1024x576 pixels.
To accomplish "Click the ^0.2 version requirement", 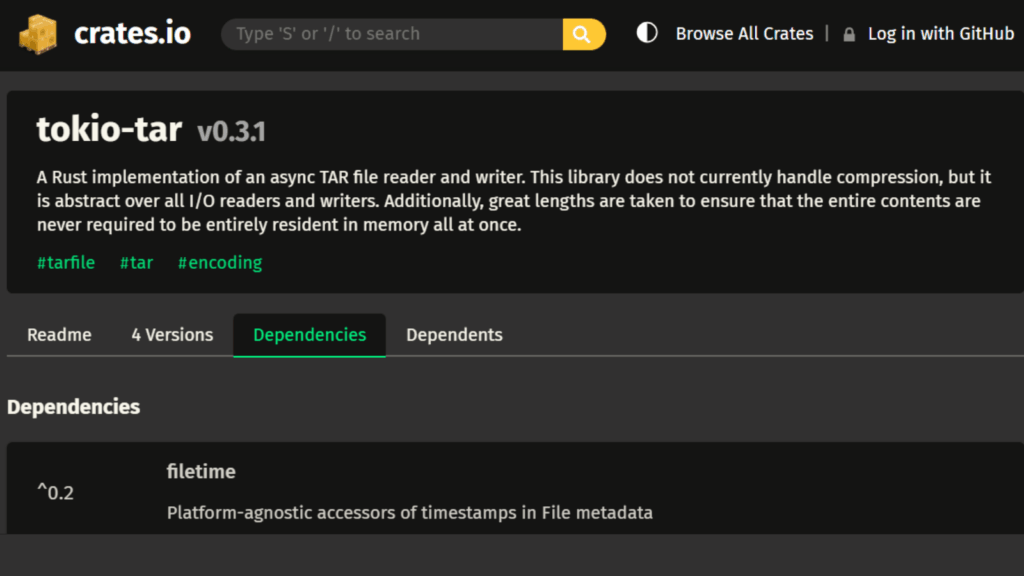I will click(55, 492).
